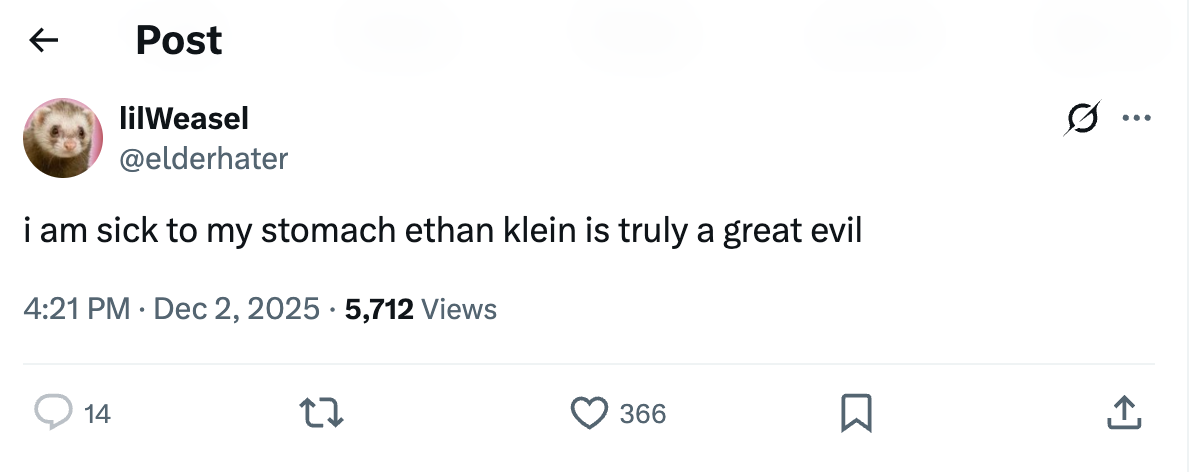
Task: Bookmark this post
Action: pos(858,412)
